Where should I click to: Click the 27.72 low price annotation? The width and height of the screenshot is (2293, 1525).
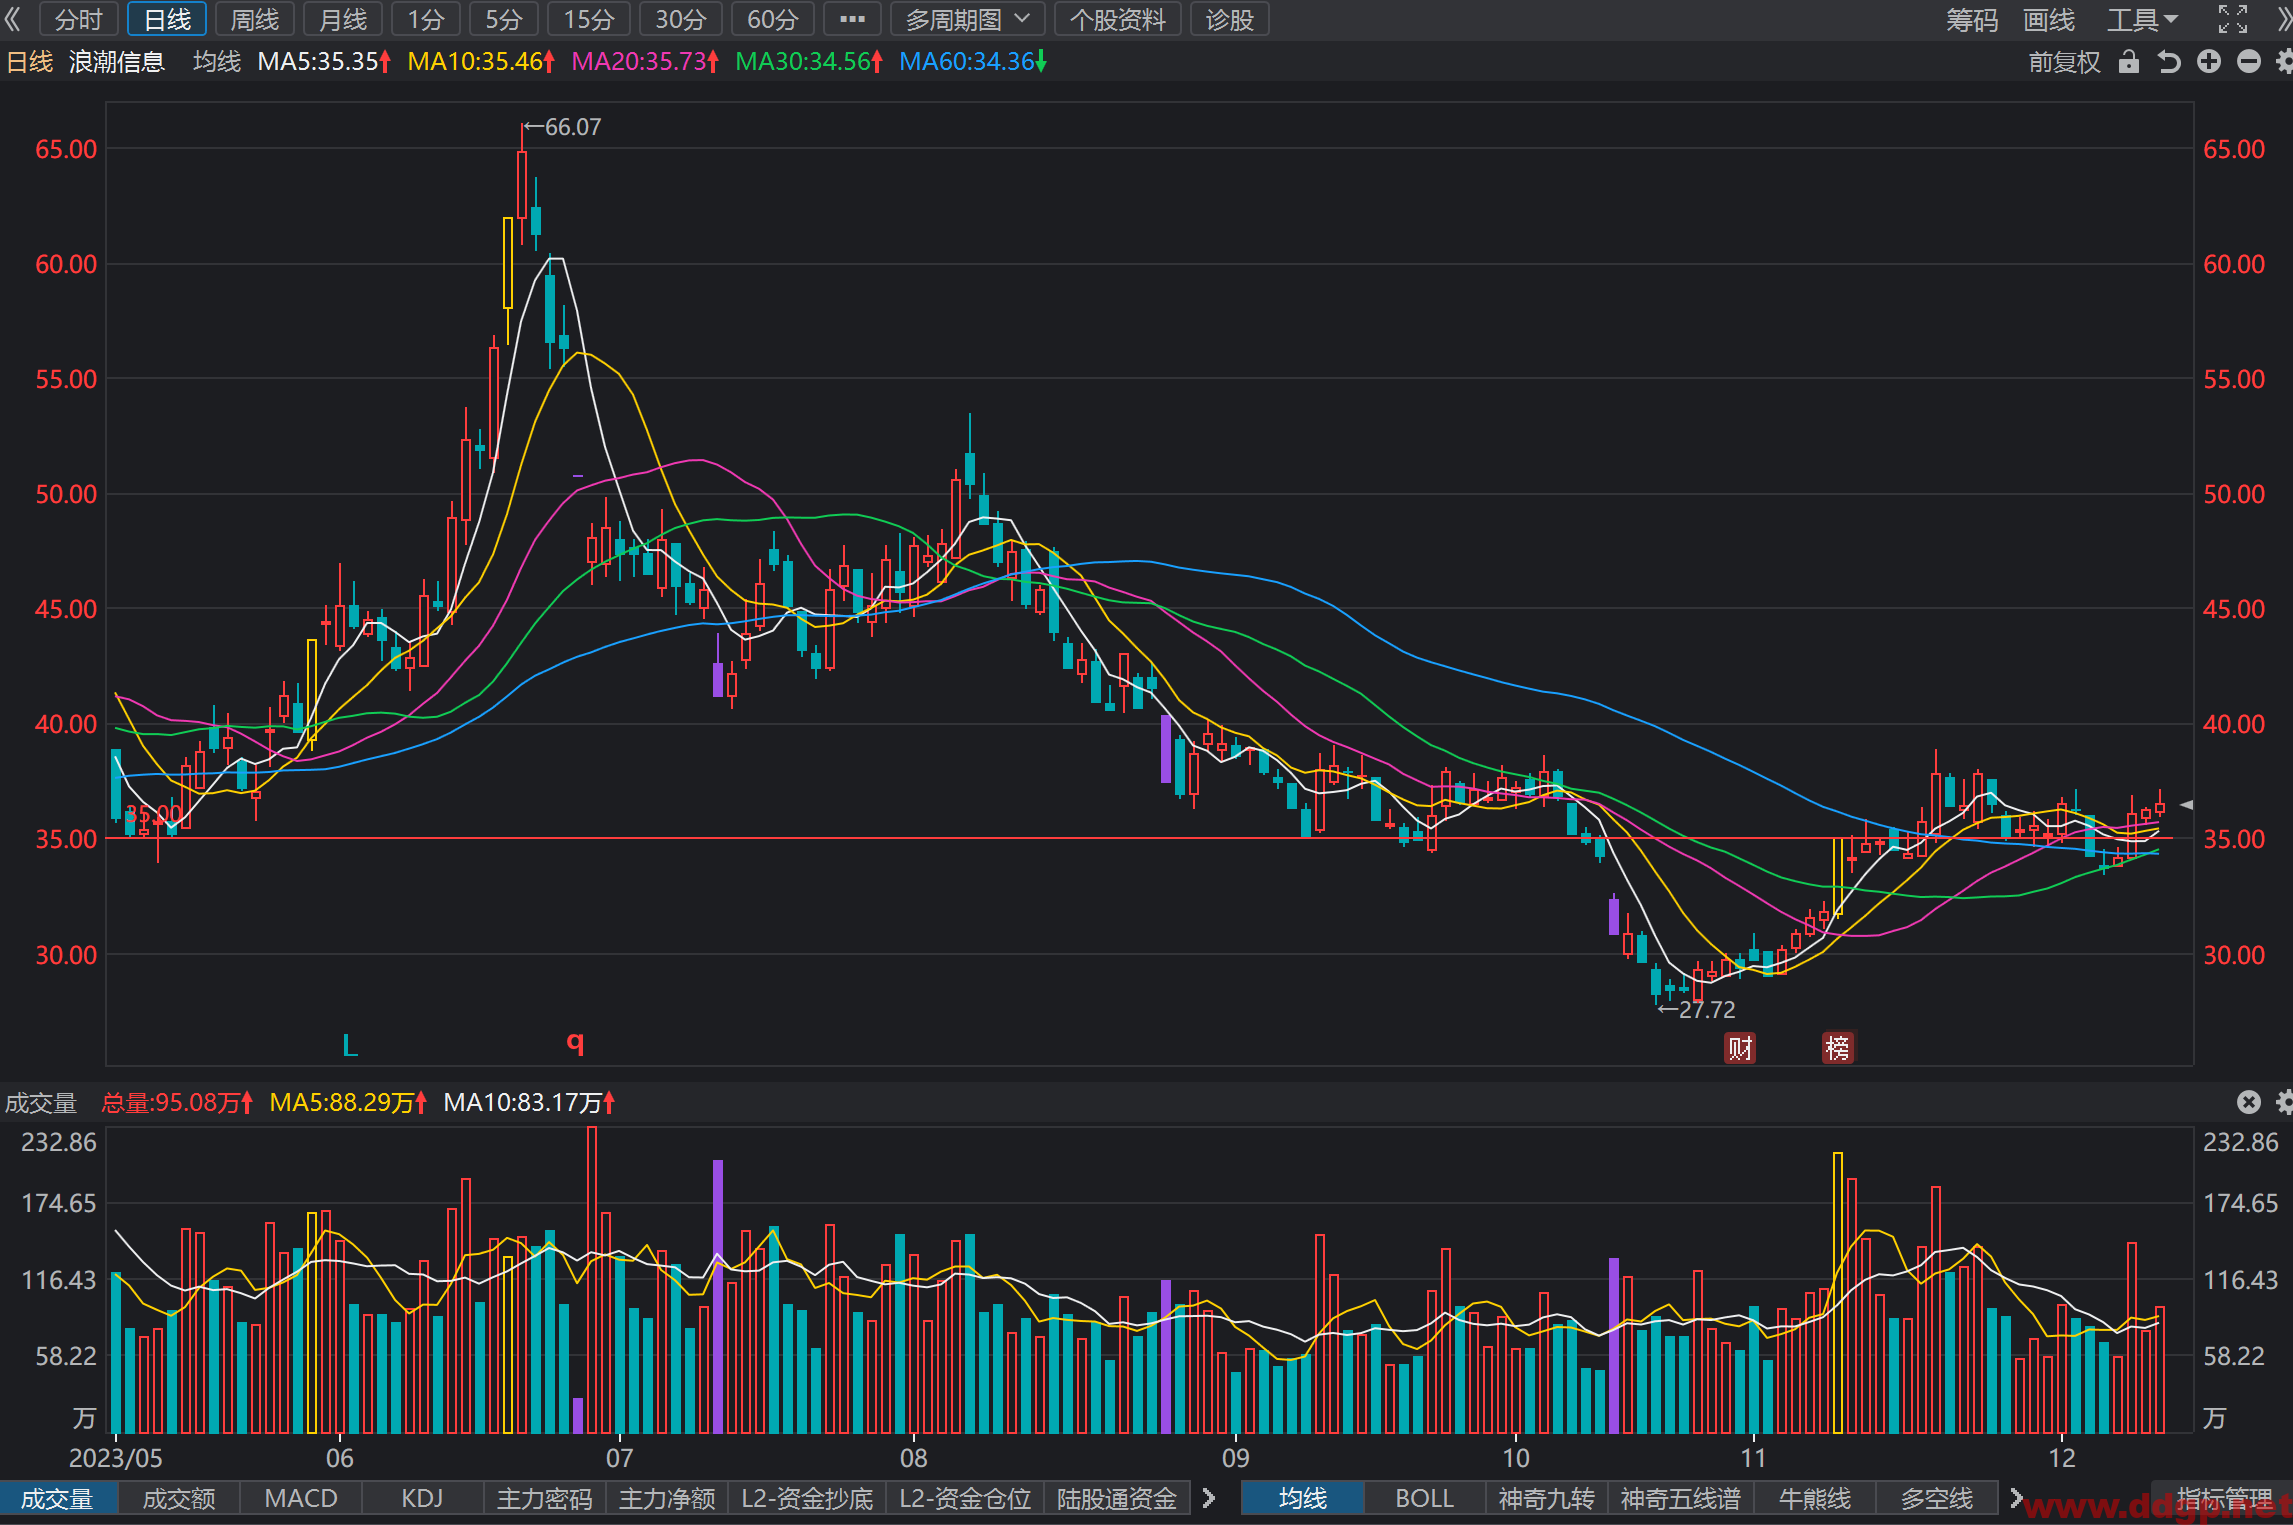1697,1009
